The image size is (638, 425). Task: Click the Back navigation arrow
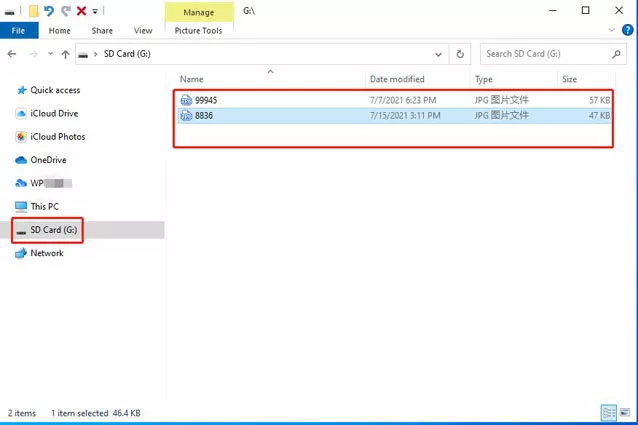click(13, 54)
